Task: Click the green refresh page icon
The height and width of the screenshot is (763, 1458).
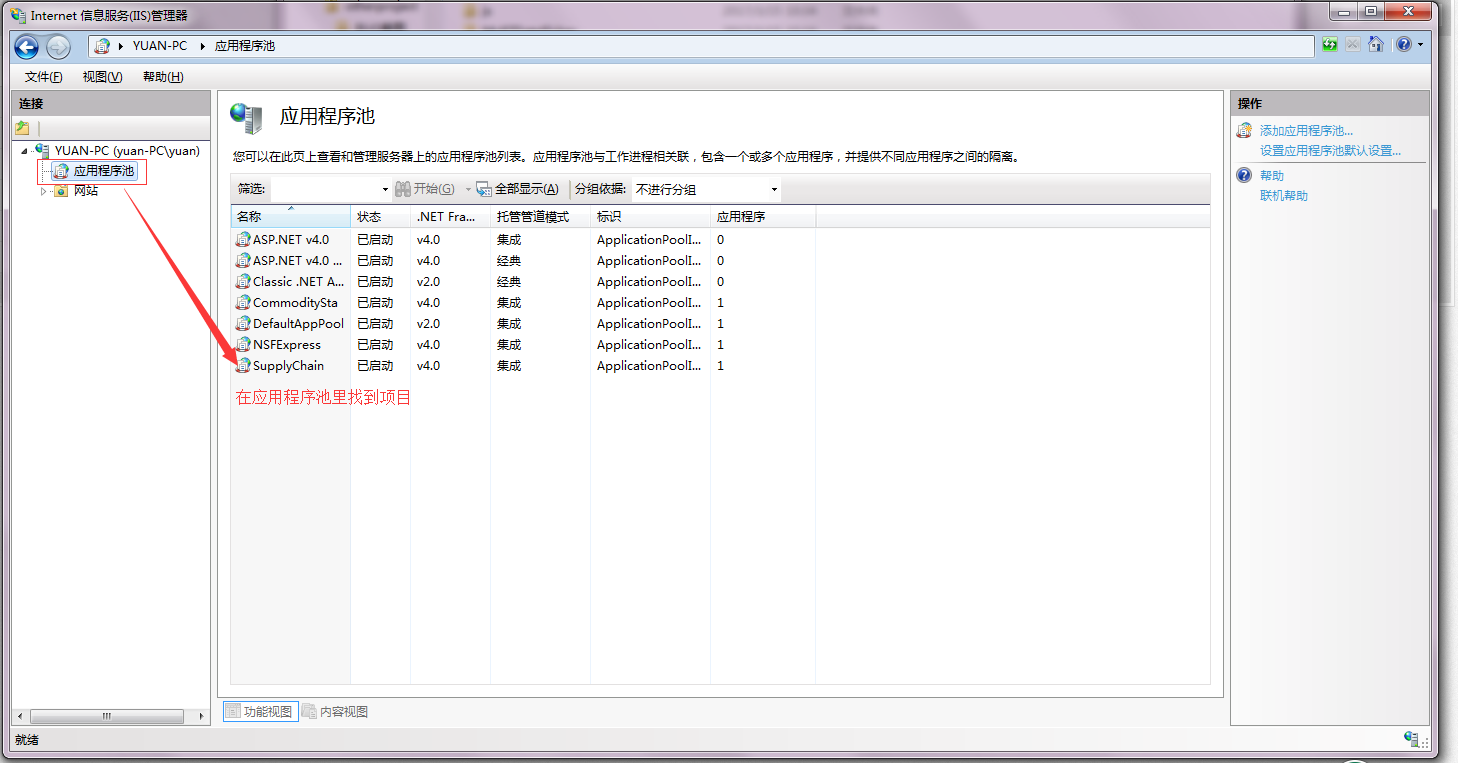Action: click(1330, 45)
